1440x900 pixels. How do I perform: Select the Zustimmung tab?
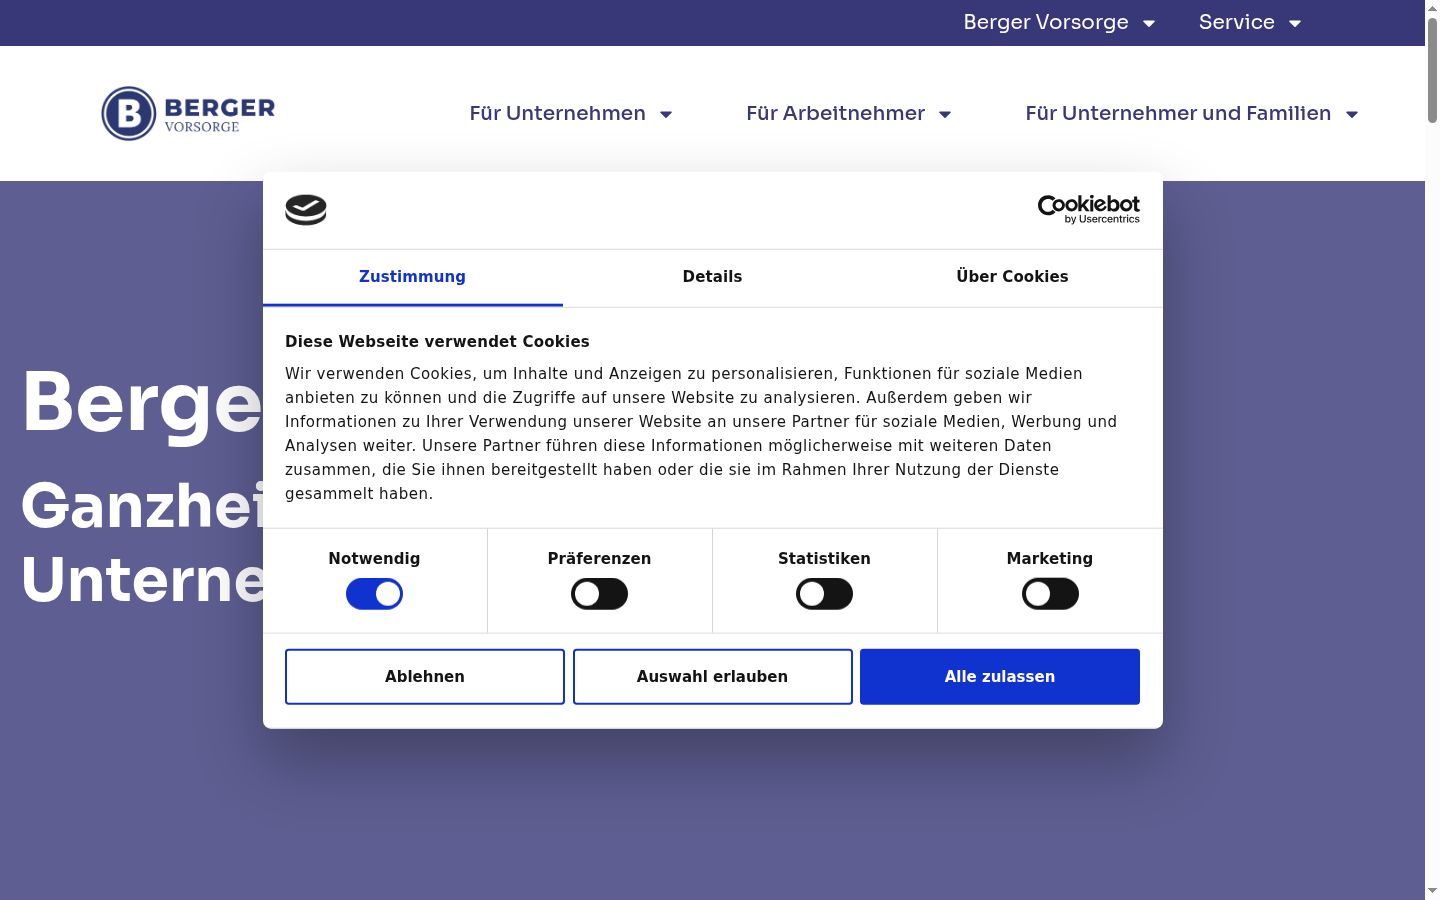412,277
